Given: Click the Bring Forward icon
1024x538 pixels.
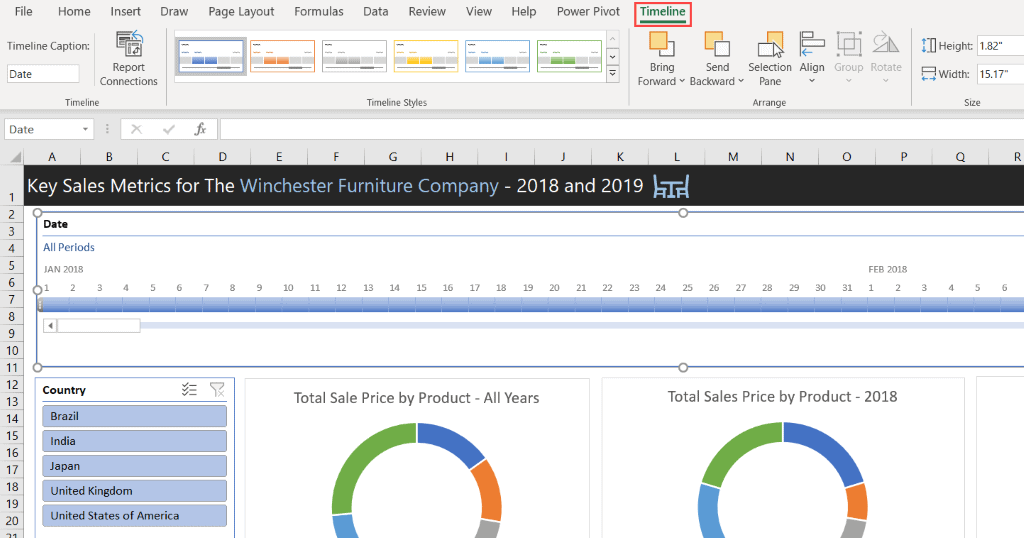Looking at the screenshot, I should [x=661, y=45].
